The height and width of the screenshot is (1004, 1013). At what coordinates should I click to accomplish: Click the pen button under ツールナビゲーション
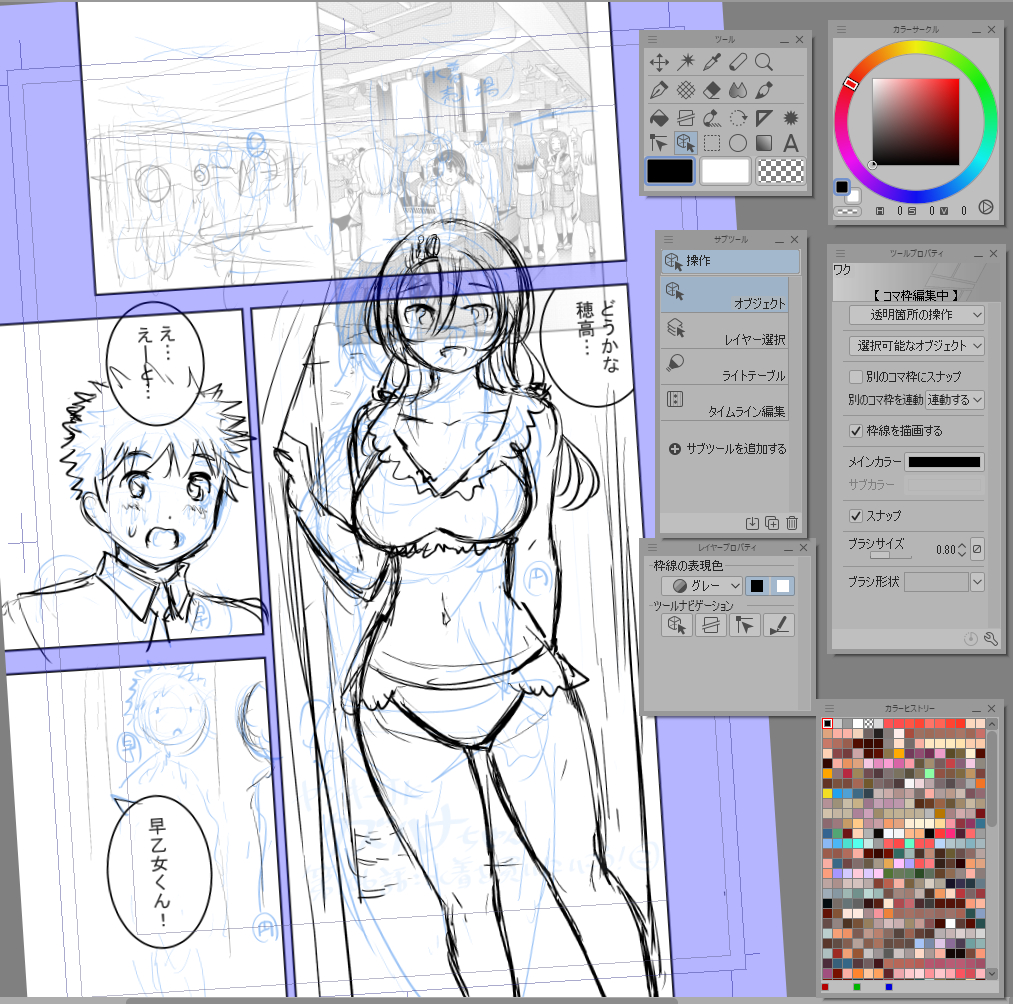778,625
